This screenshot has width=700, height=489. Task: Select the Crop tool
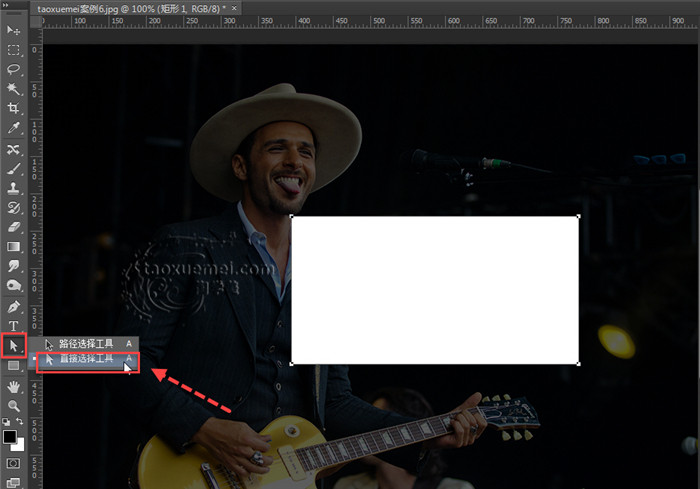14,108
